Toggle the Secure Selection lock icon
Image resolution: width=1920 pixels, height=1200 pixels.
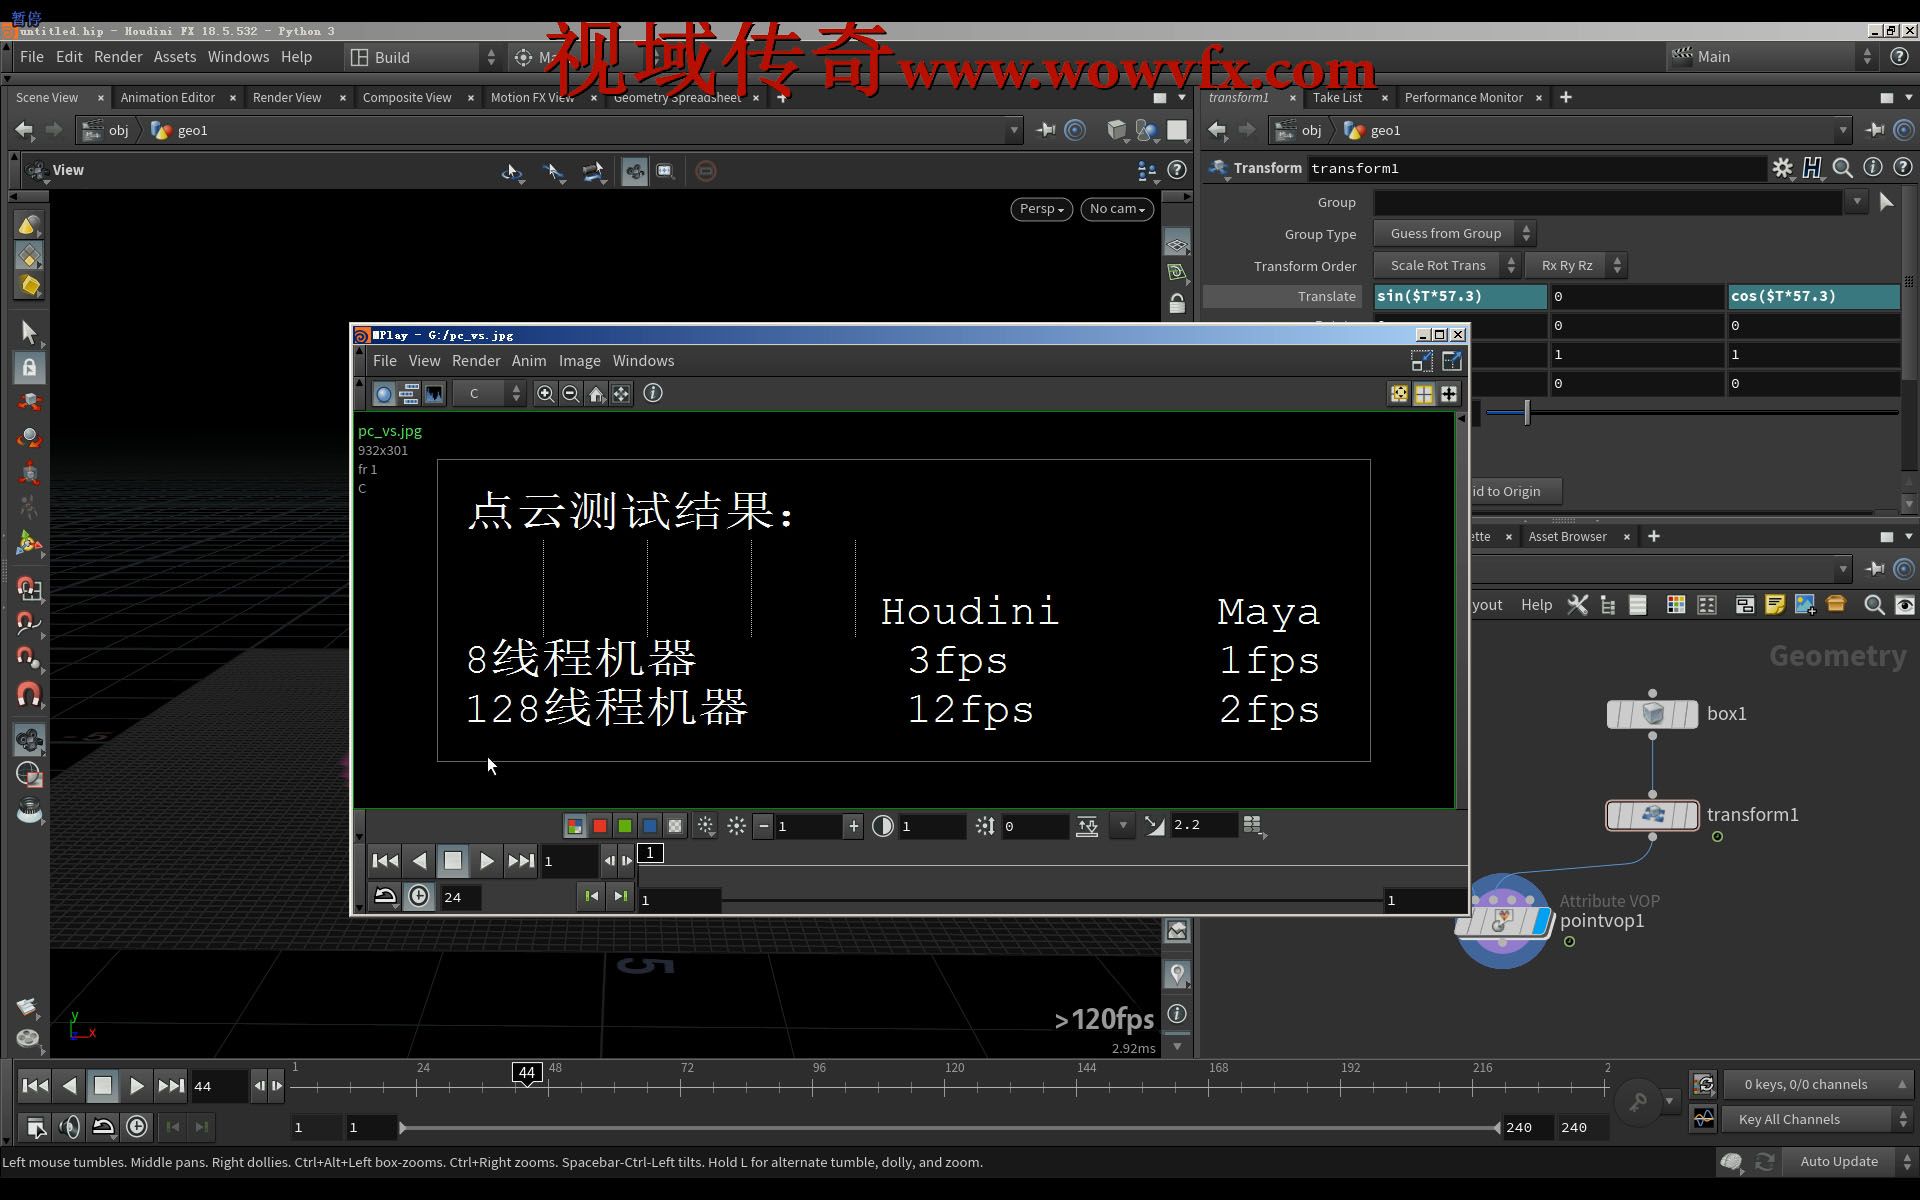pos(28,367)
